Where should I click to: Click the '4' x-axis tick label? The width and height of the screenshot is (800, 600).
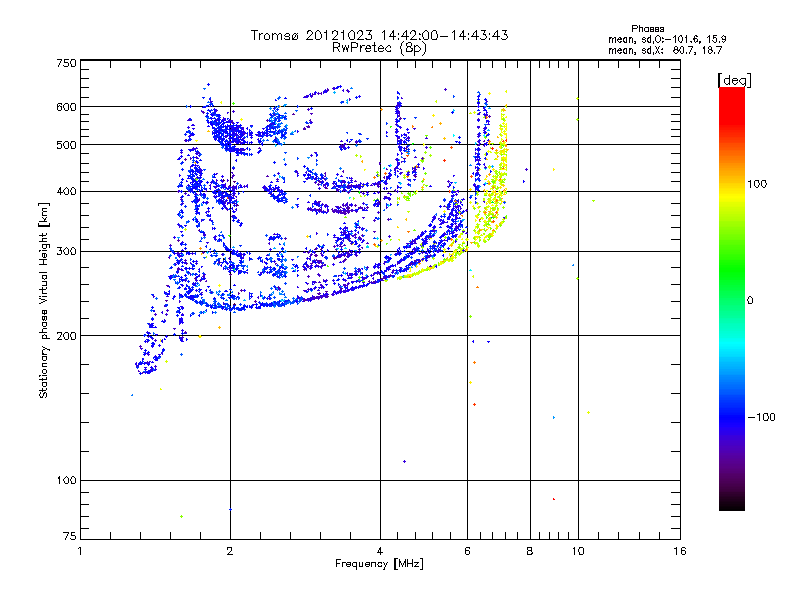(380, 551)
